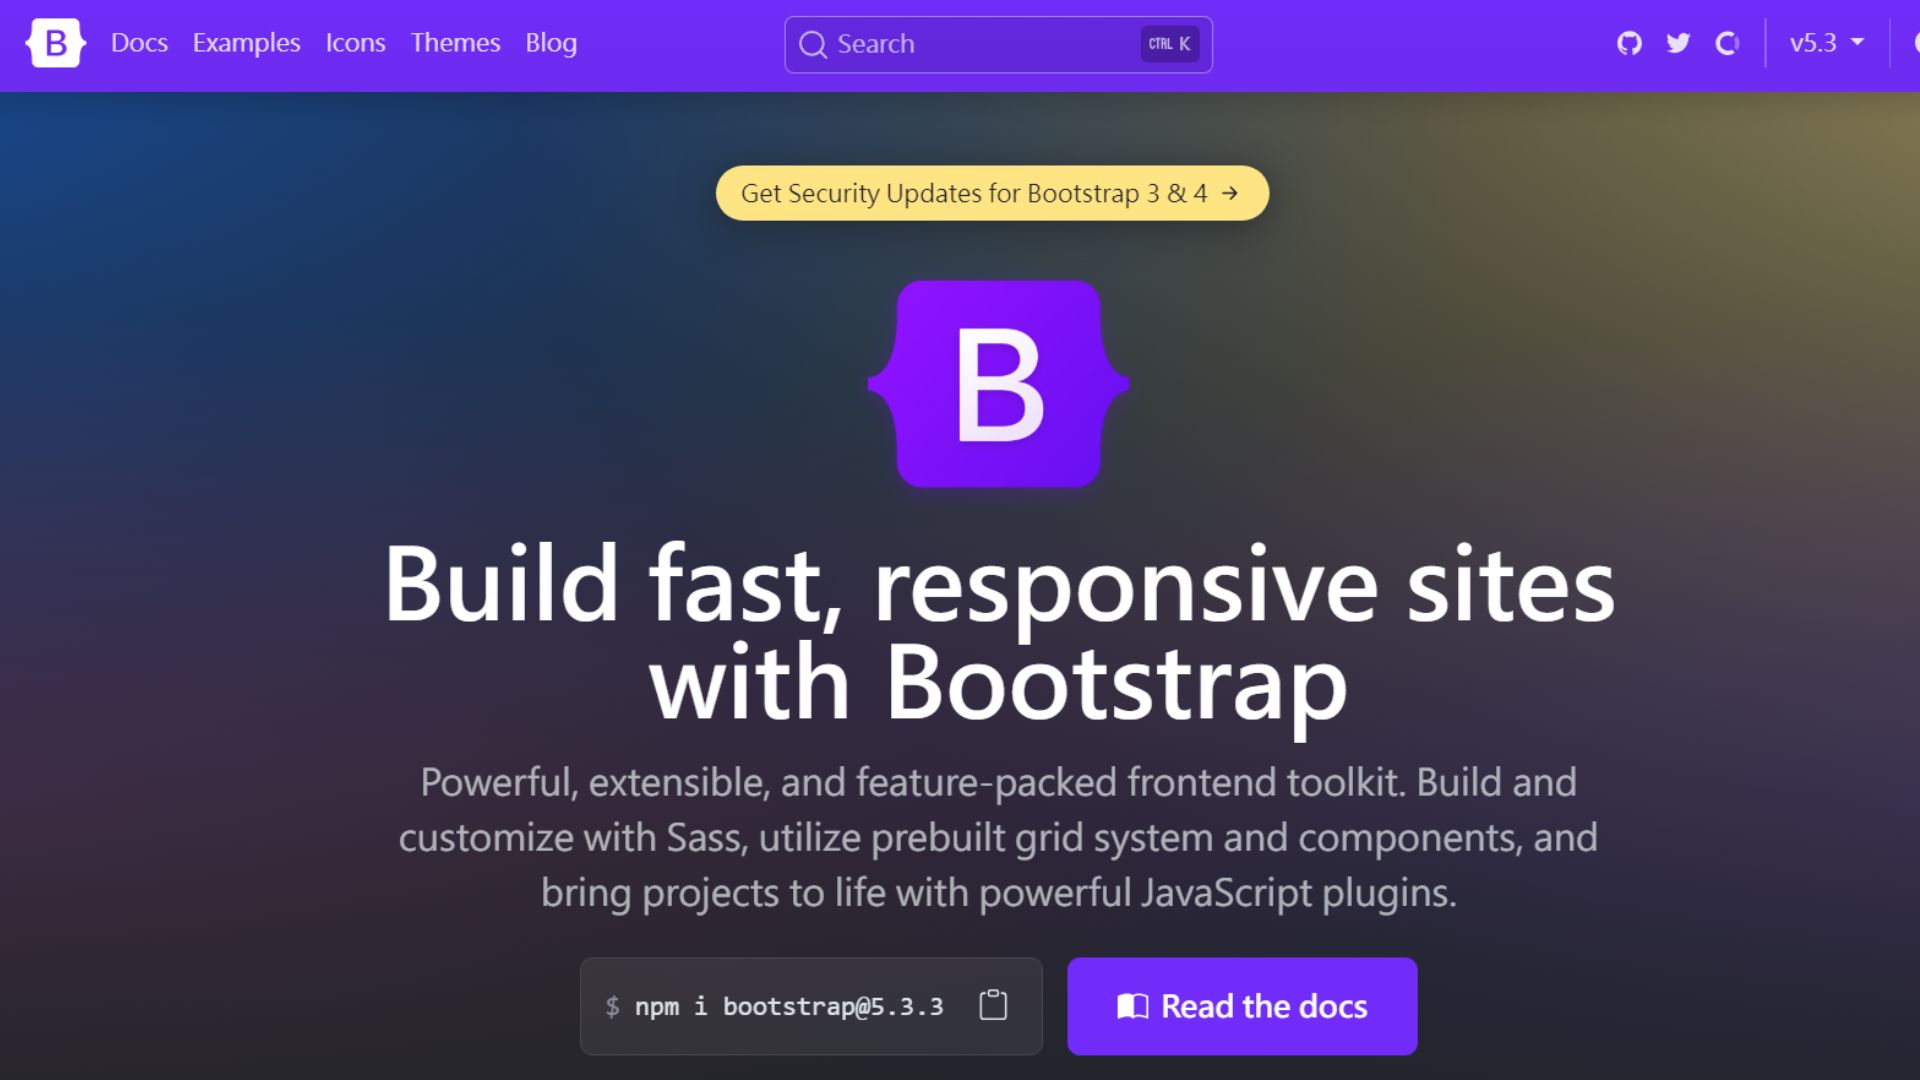Copy the npm install command via clipboard icon
This screenshot has width=1920, height=1080.
[x=991, y=1006]
